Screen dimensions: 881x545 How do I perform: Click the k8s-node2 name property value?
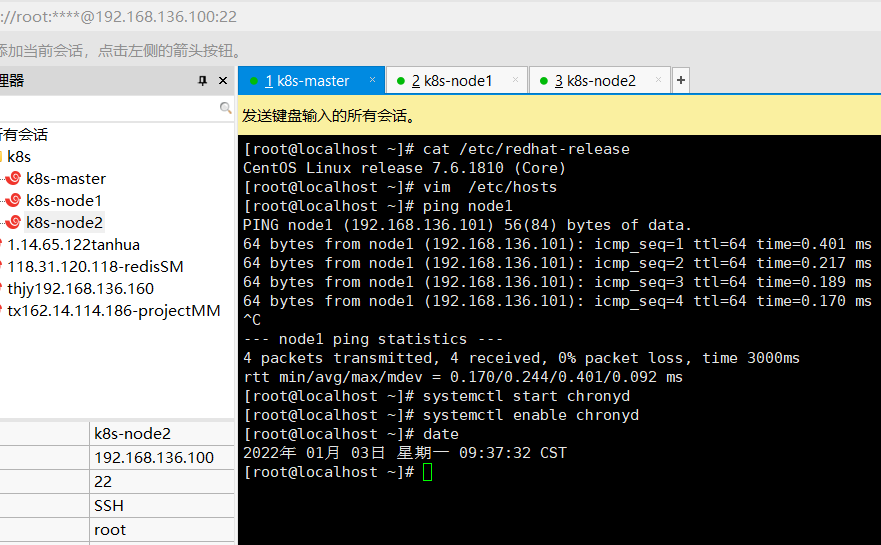point(162,434)
